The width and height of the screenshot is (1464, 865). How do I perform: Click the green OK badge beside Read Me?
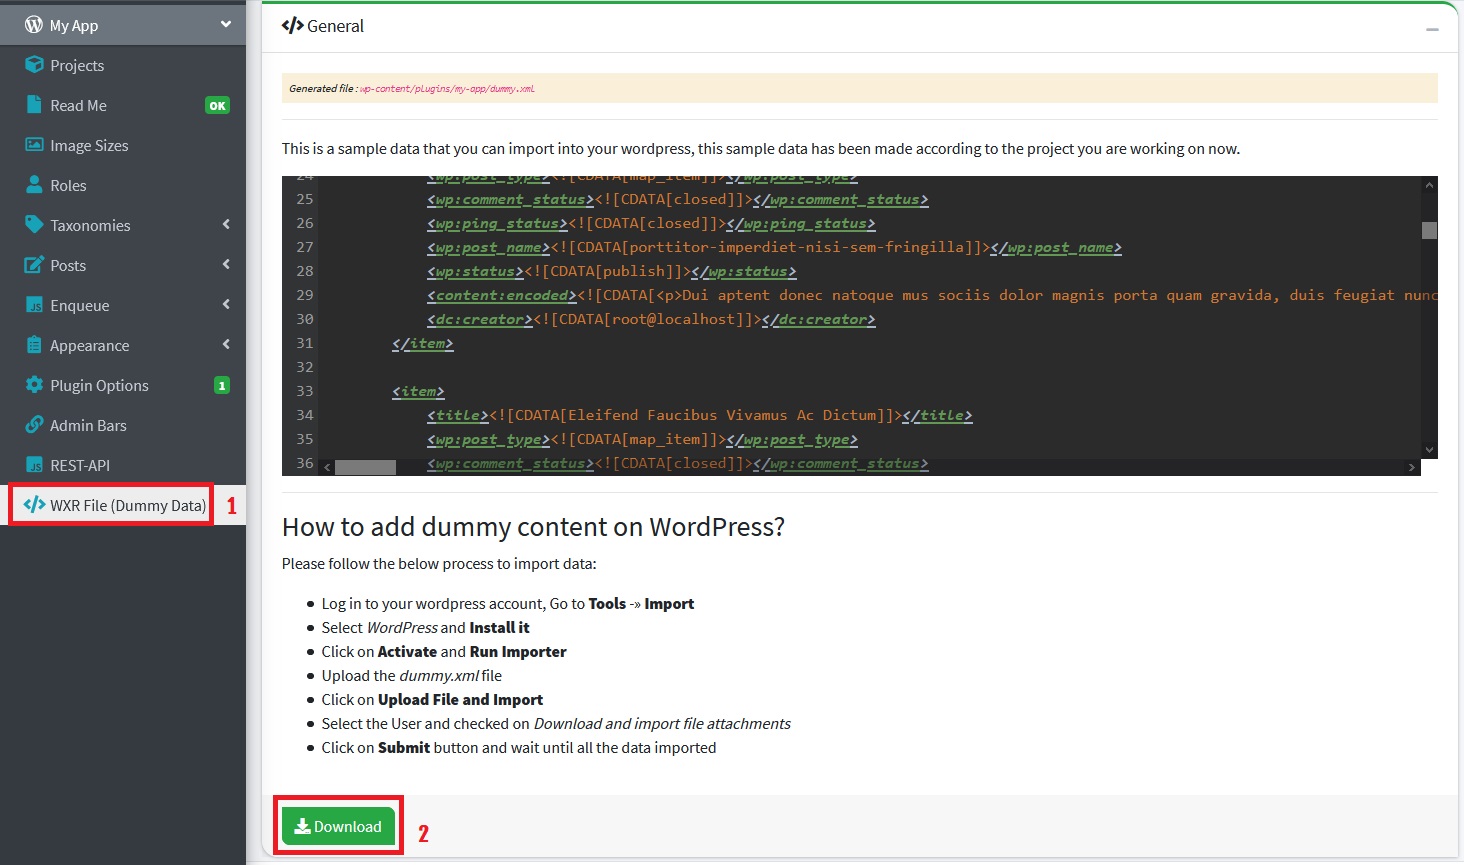pyautogui.click(x=217, y=105)
